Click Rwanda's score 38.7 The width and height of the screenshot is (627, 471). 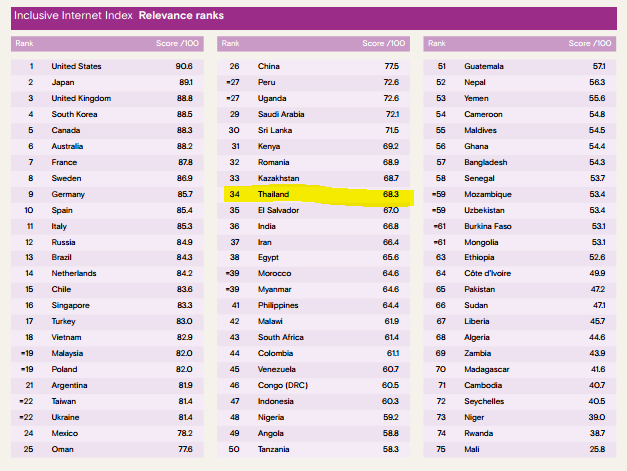[x=597, y=433]
